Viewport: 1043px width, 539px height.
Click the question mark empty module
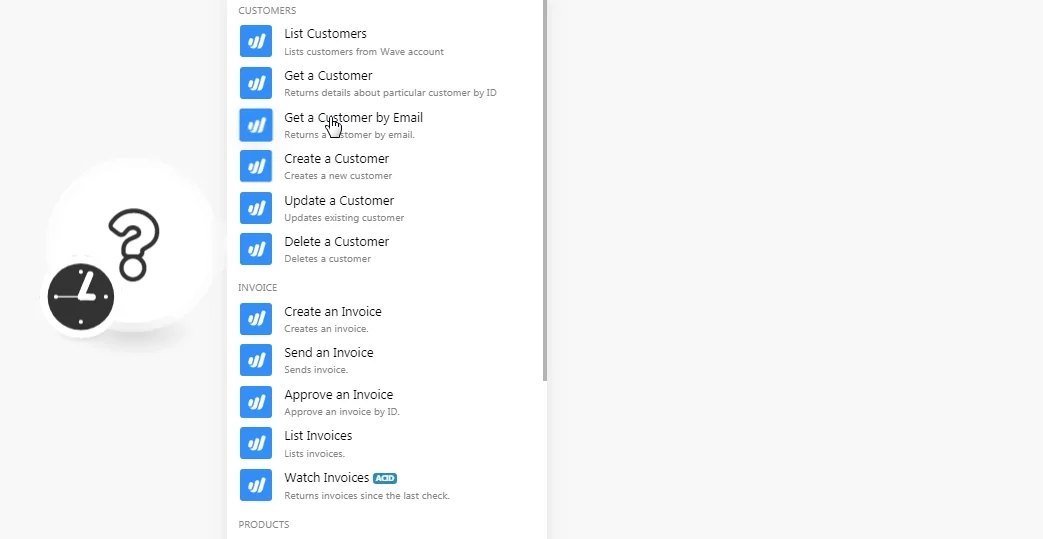point(133,243)
